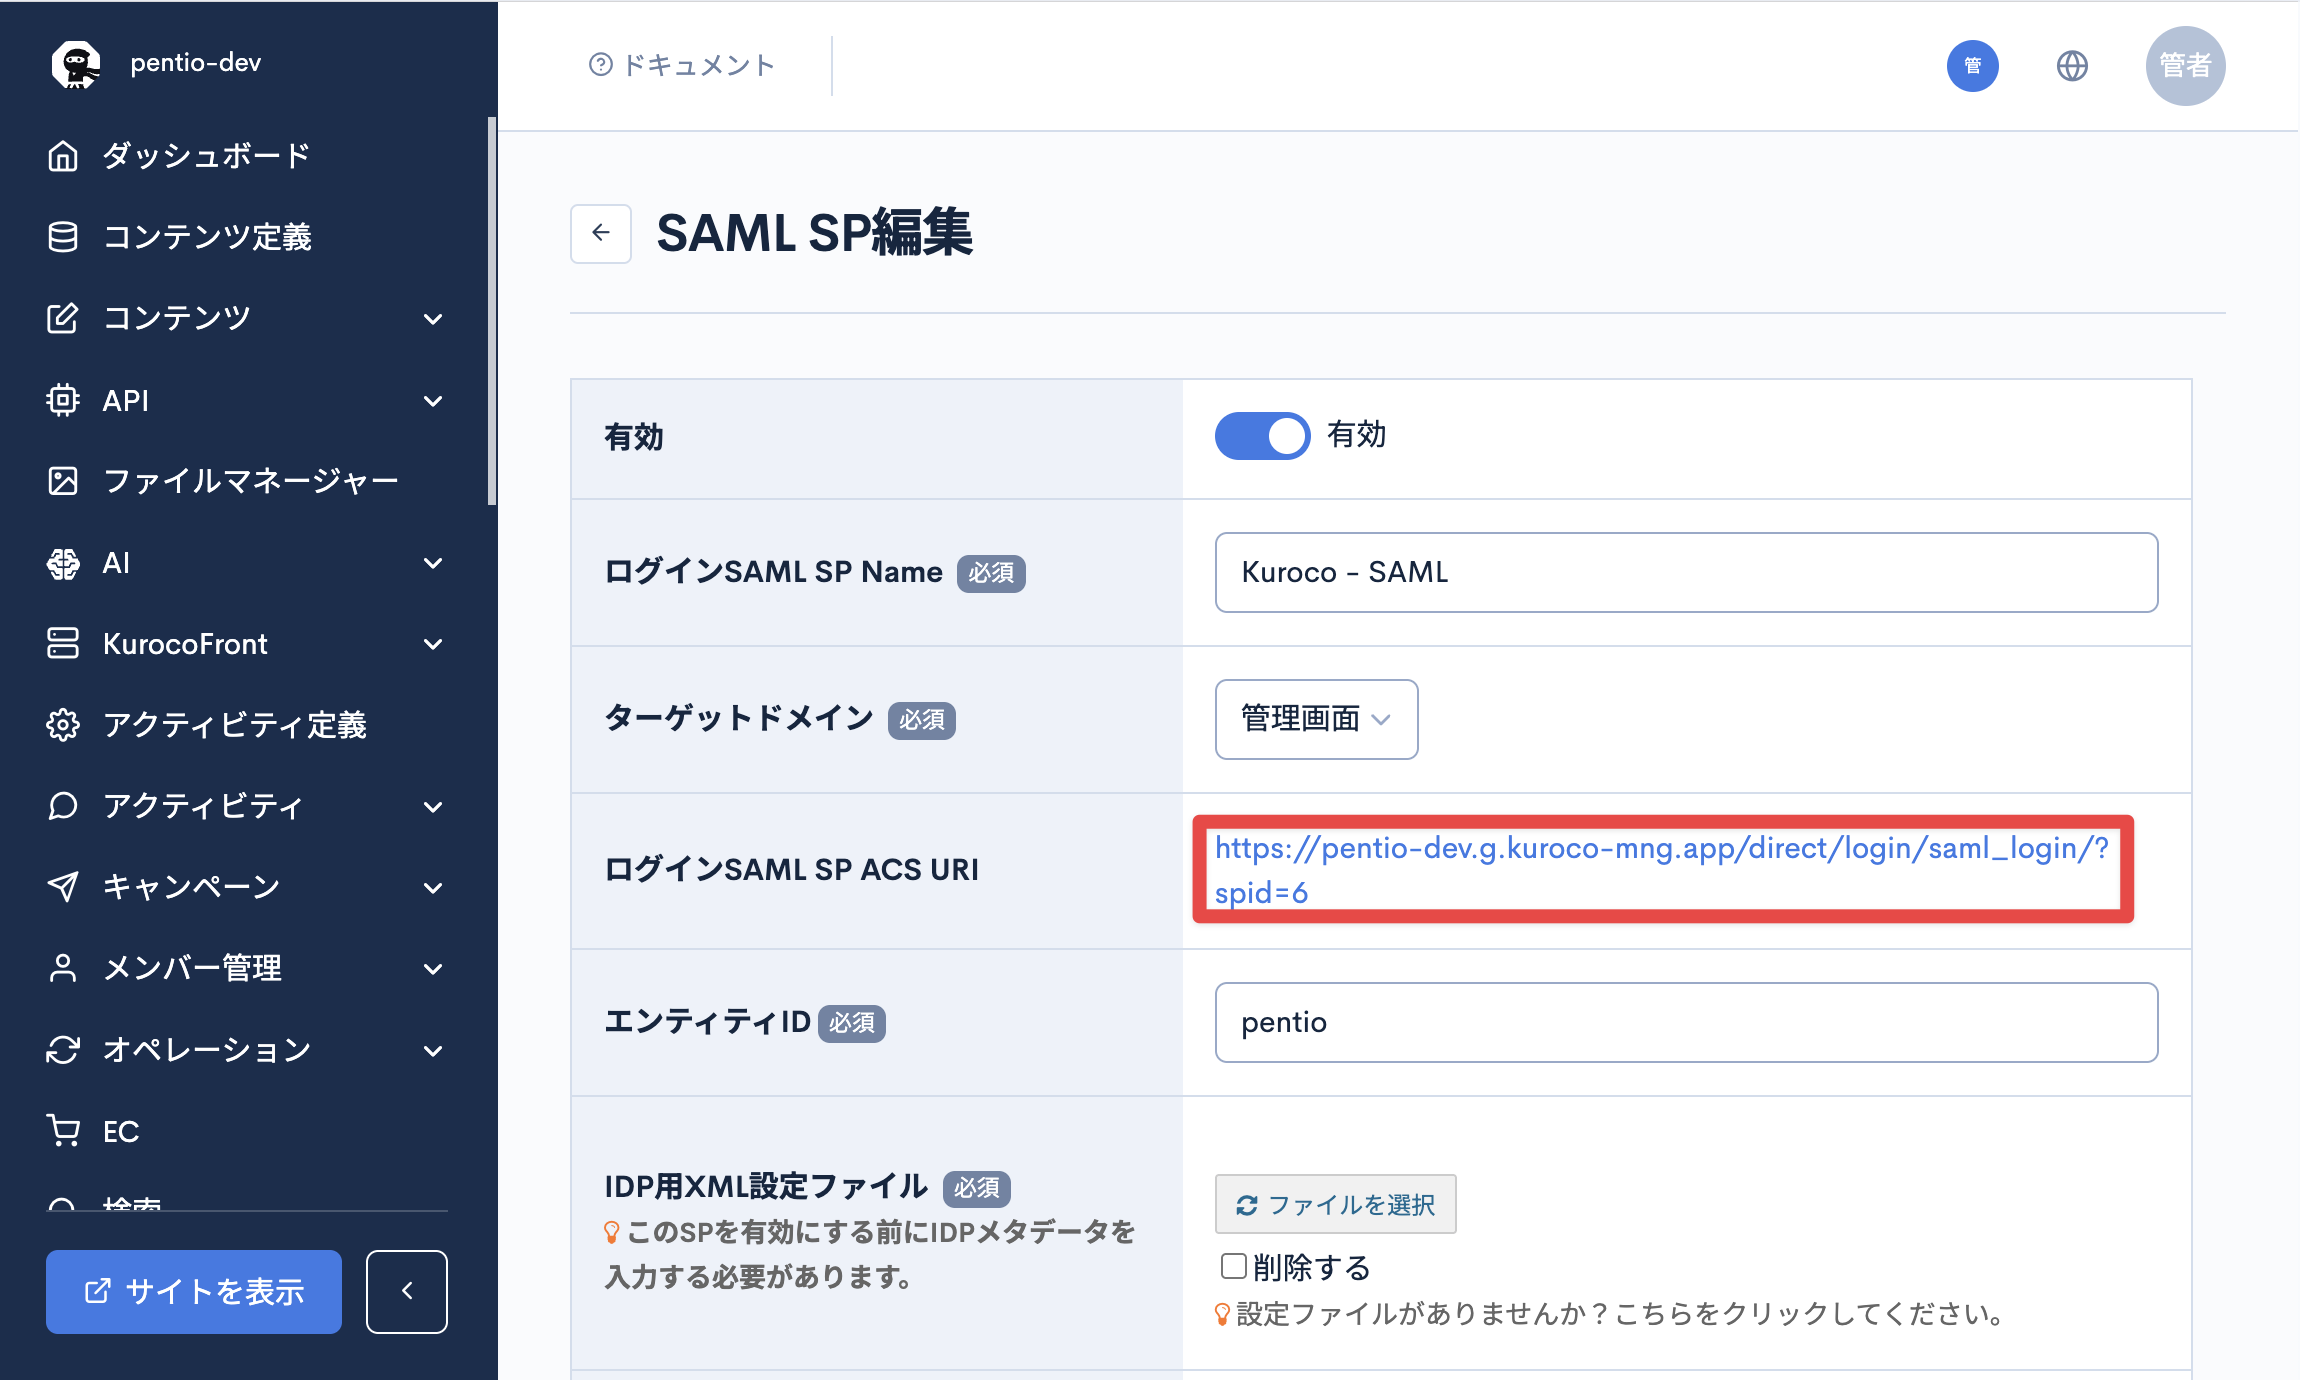This screenshot has width=2300, height=1380.
Task: Expand the アクティビティ menu chevron
Action: click(x=433, y=807)
